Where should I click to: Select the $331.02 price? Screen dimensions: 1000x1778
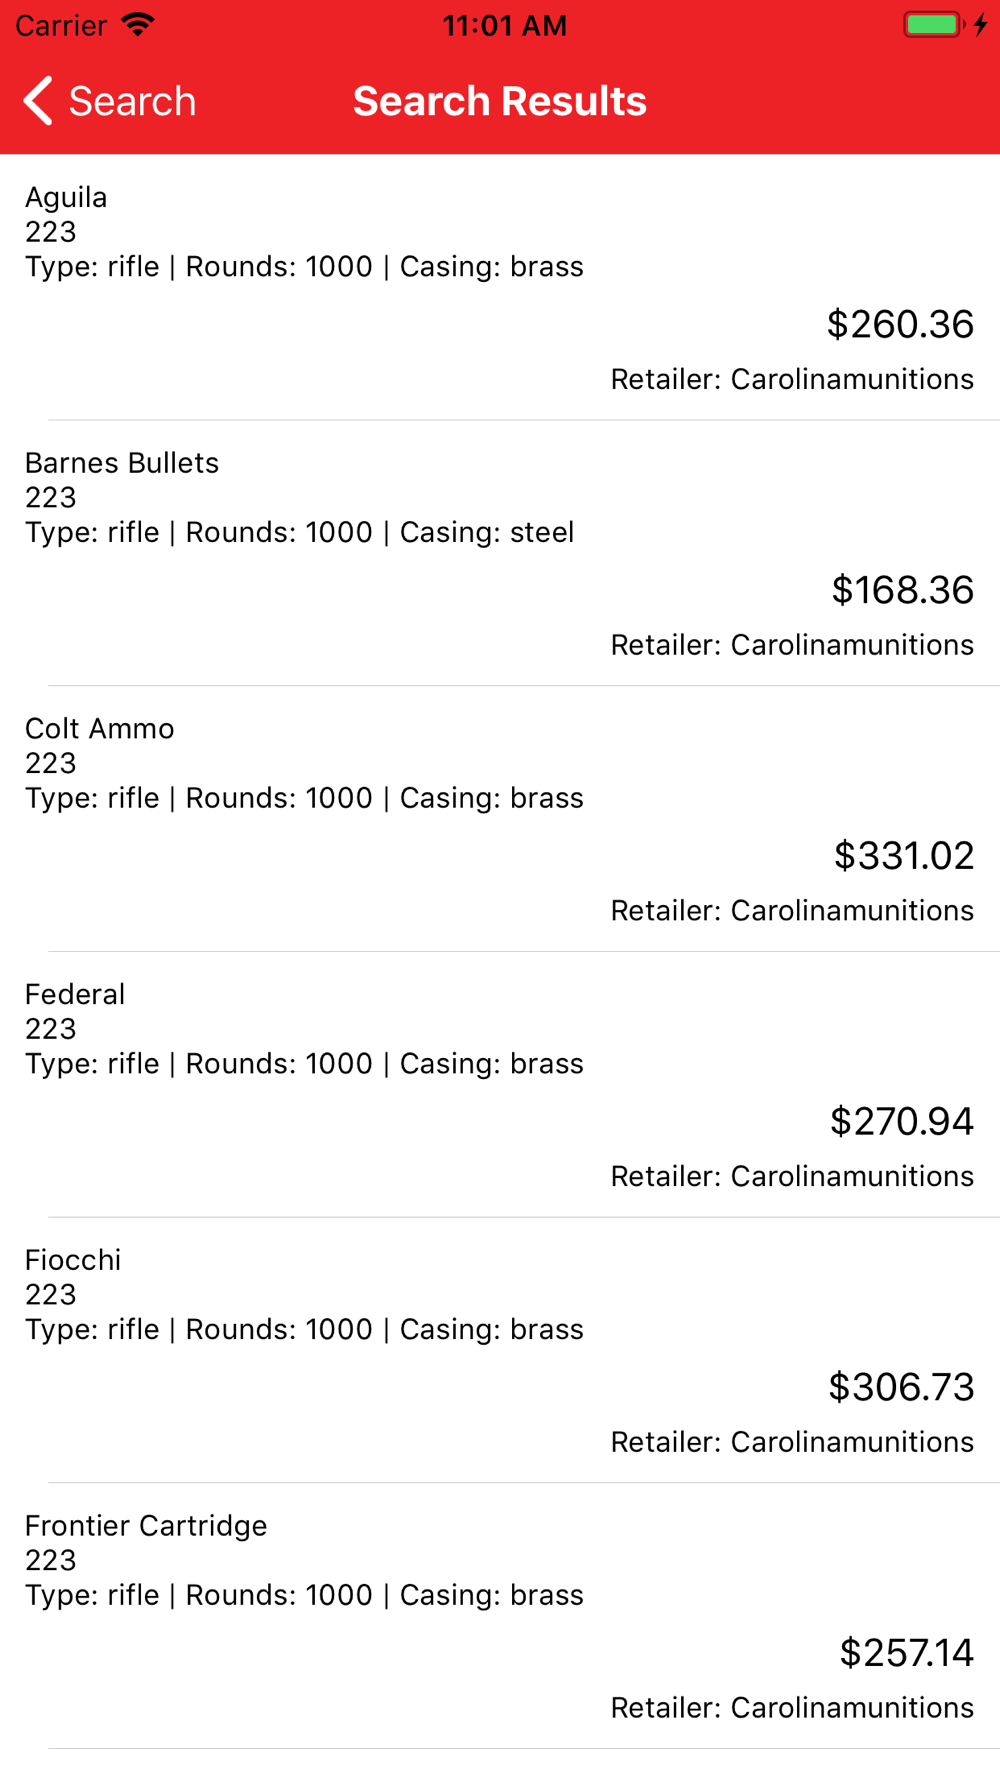(x=904, y=856)
